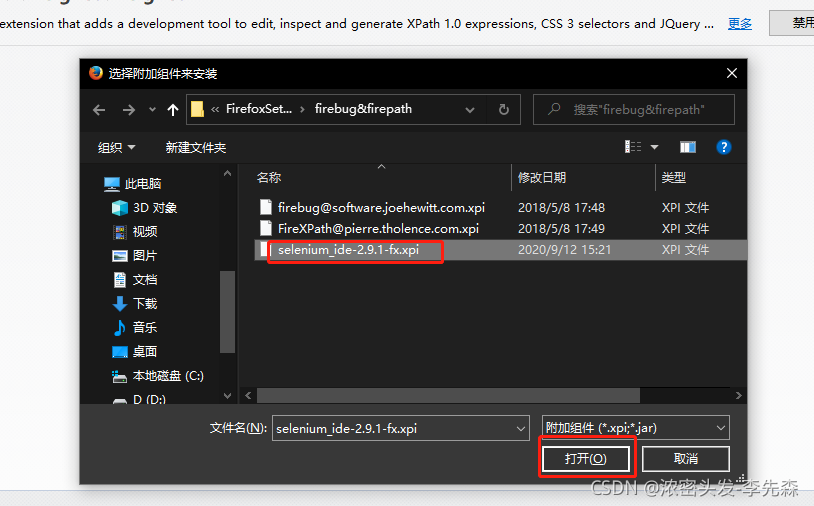
Task: Click date 2018/5/8 17:49 cell
Action: coord(561,228)
